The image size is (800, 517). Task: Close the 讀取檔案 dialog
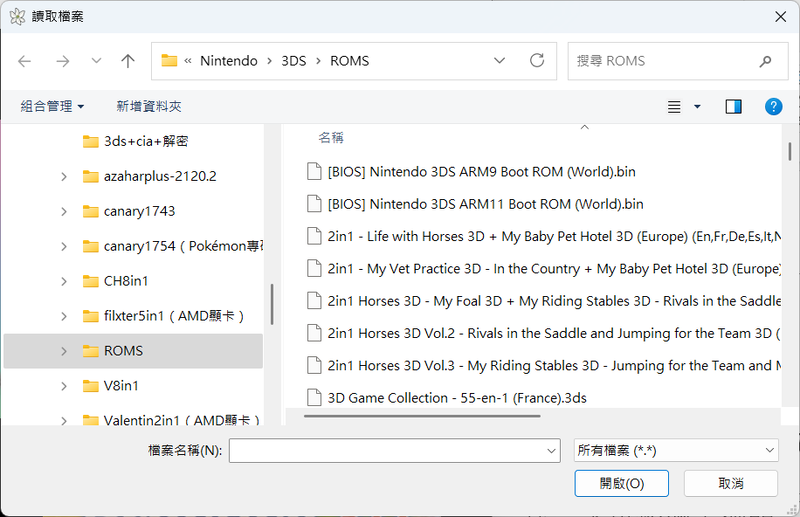[x=780, y=17]
